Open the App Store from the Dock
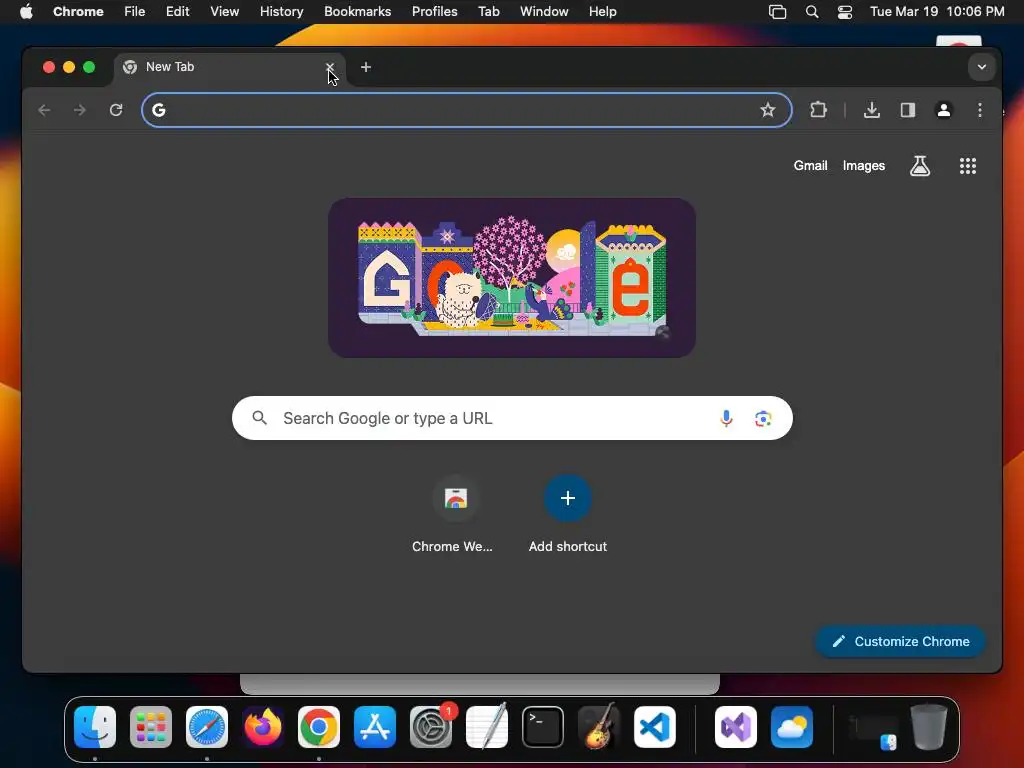The image size is (1024, 768). pyautogui.click(x=375, y=727)
